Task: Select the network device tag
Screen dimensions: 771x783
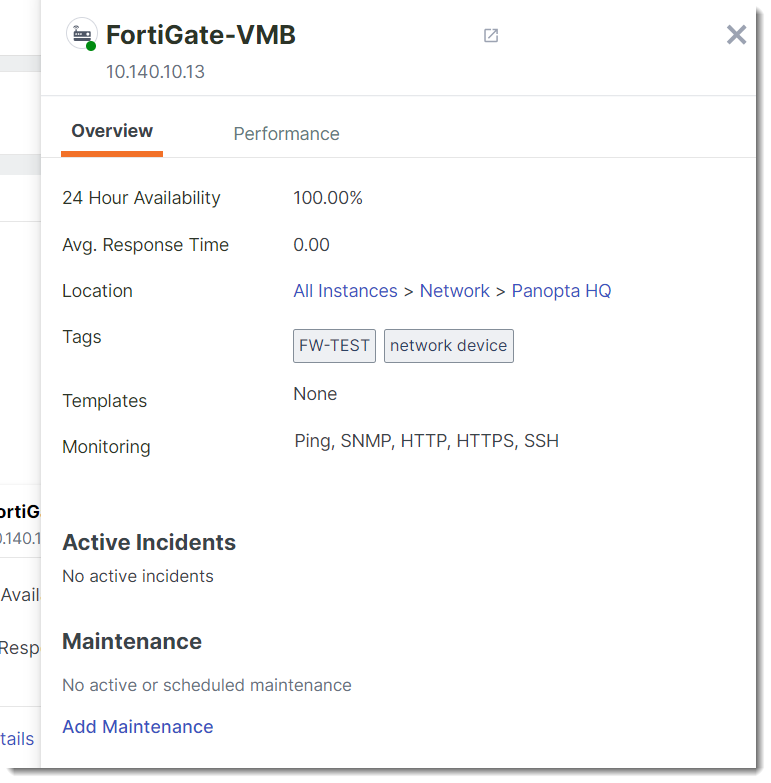Action: coord(448,346)
